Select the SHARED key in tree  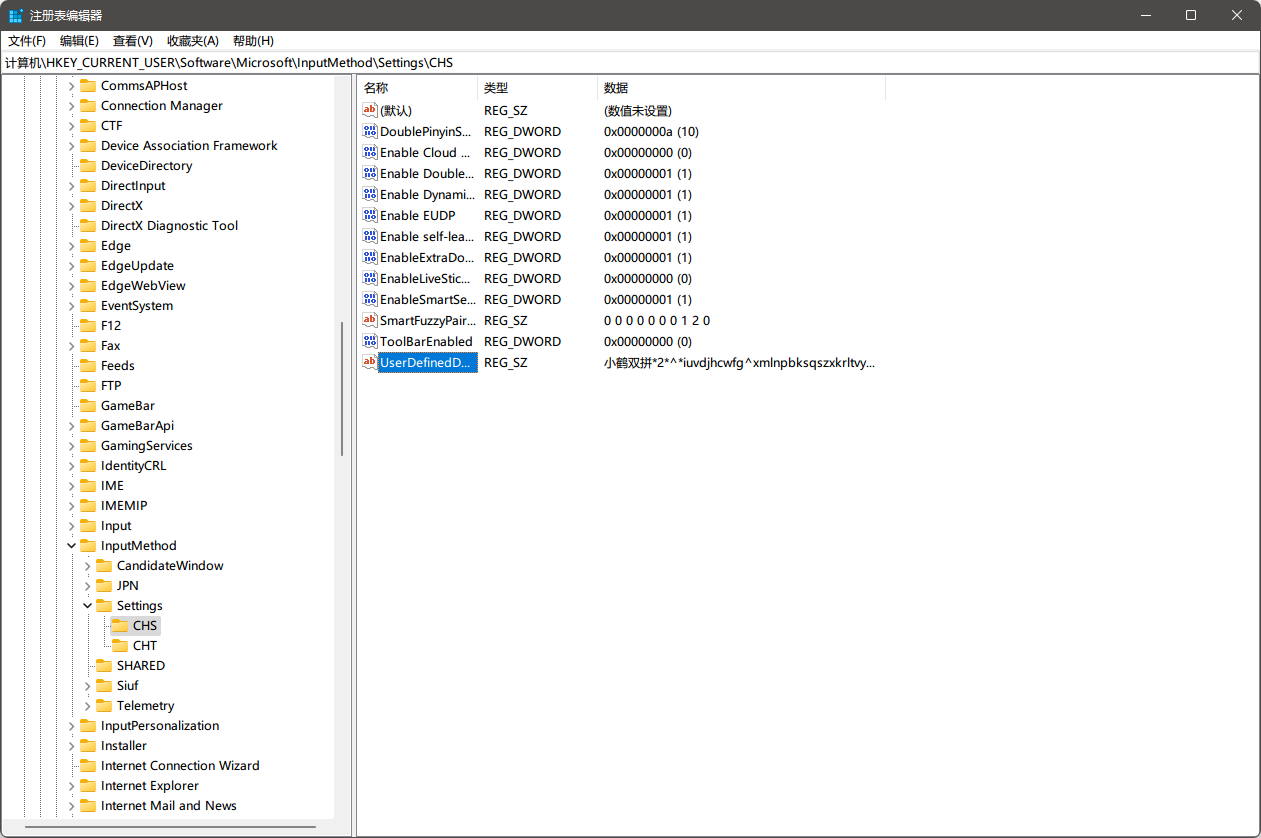140,666
